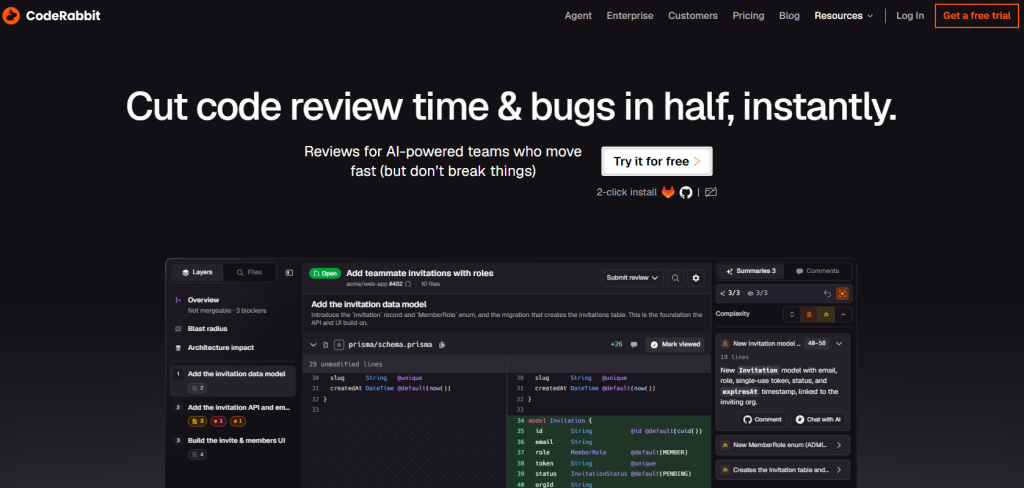Collapse the New Invitation model summary card

[839, 343]
